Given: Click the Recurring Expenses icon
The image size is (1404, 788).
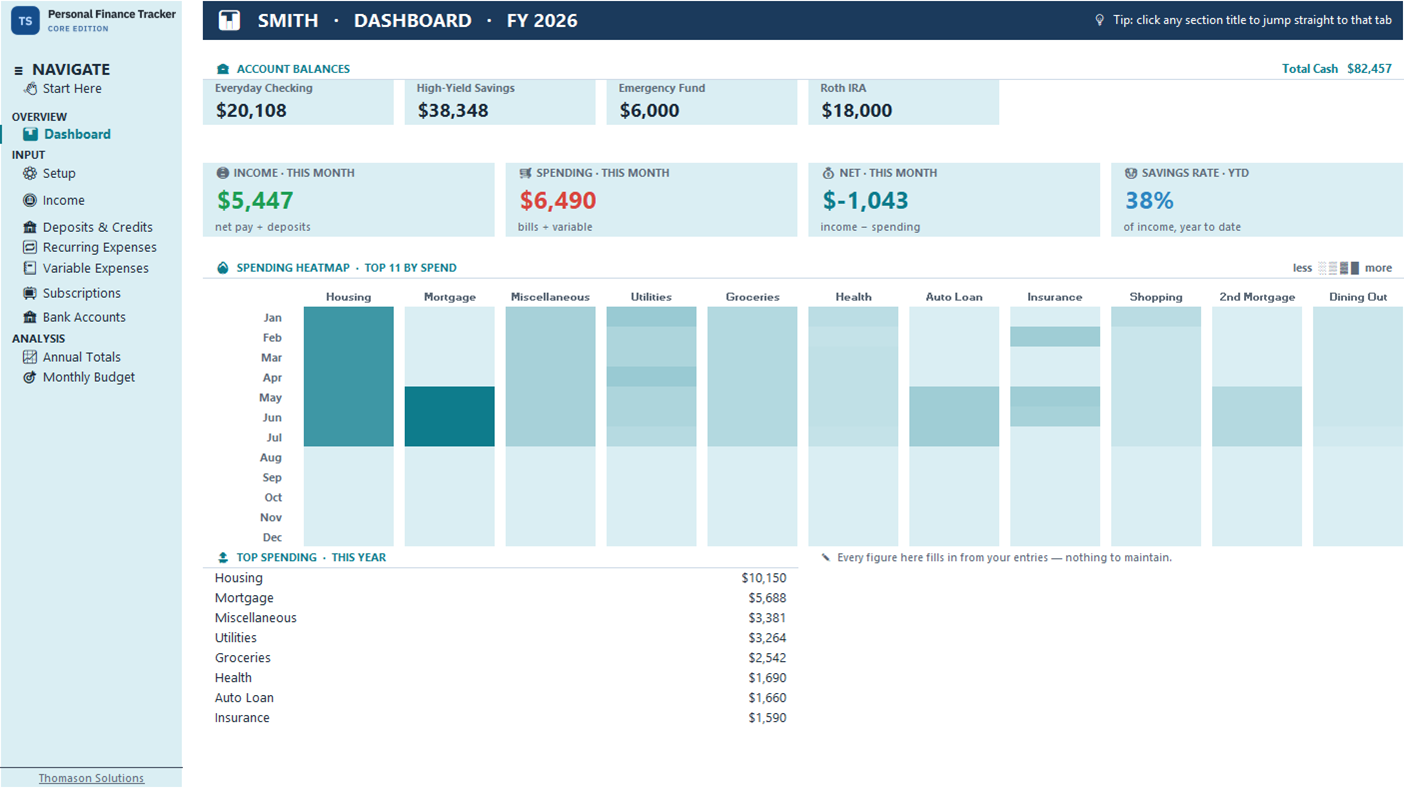Looking at the screenshot, I should [x=30, y=247].
